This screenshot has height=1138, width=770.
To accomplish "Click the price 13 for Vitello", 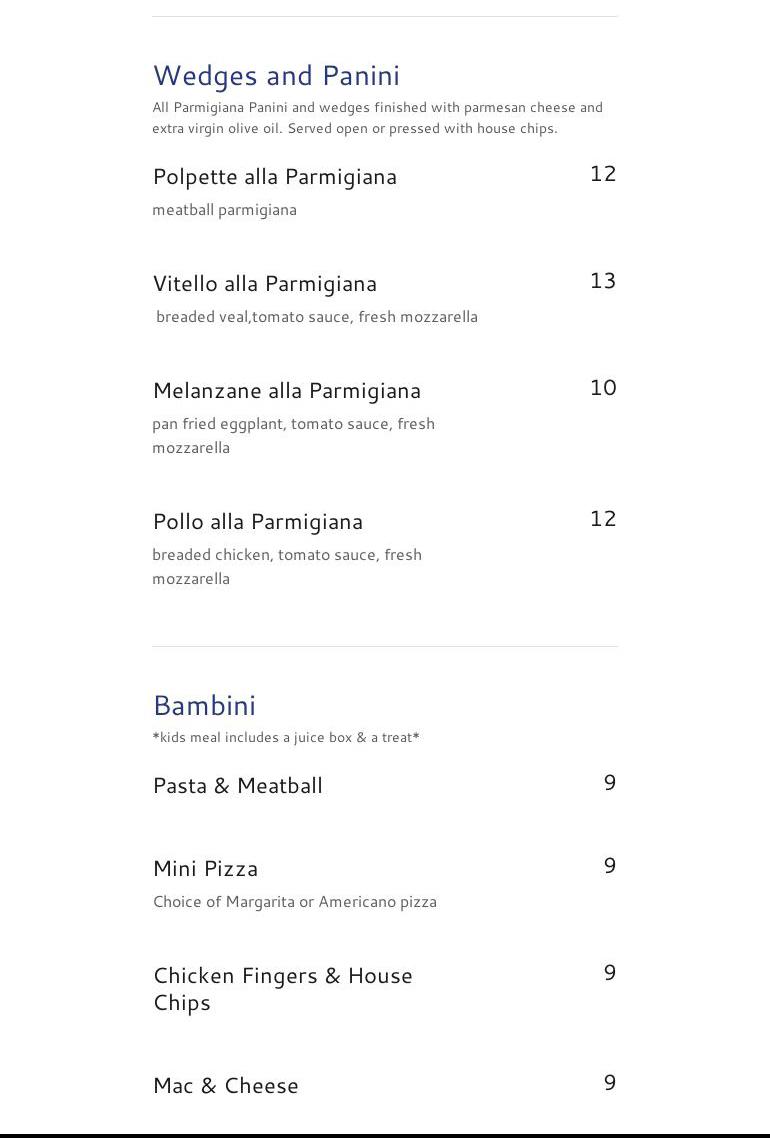I will pyautogui.click(x=603, y=281).
